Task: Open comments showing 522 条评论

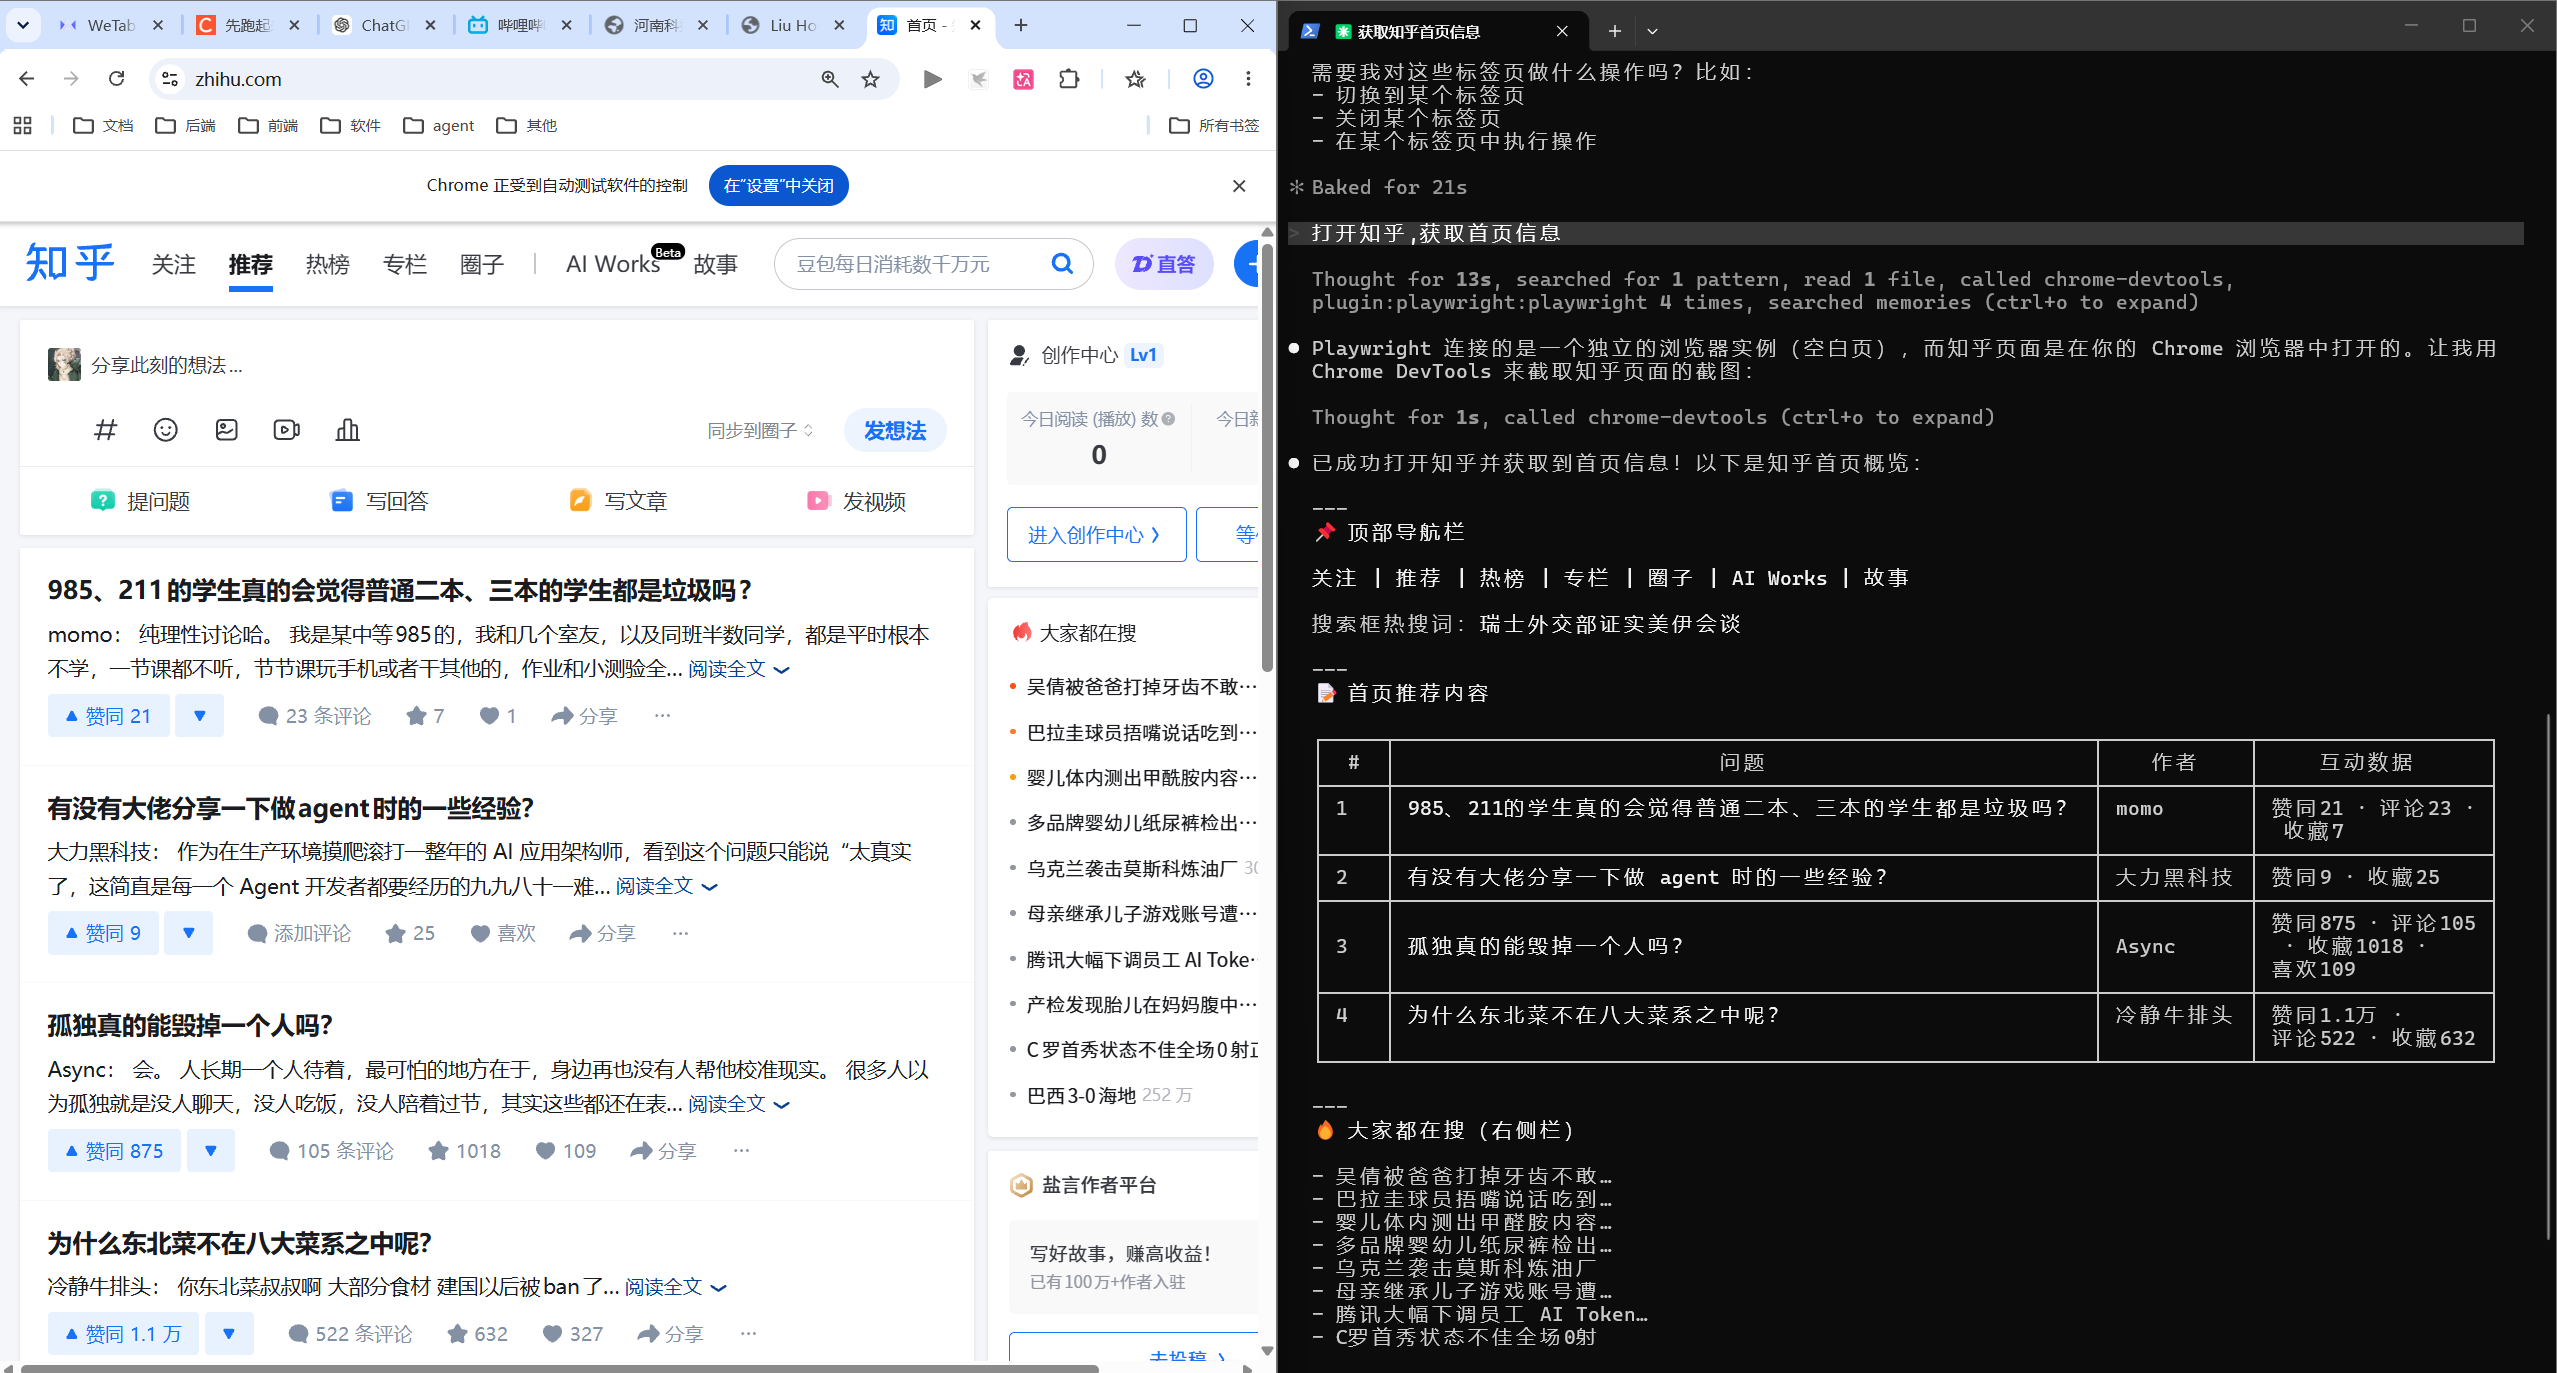Action: 349,1334
